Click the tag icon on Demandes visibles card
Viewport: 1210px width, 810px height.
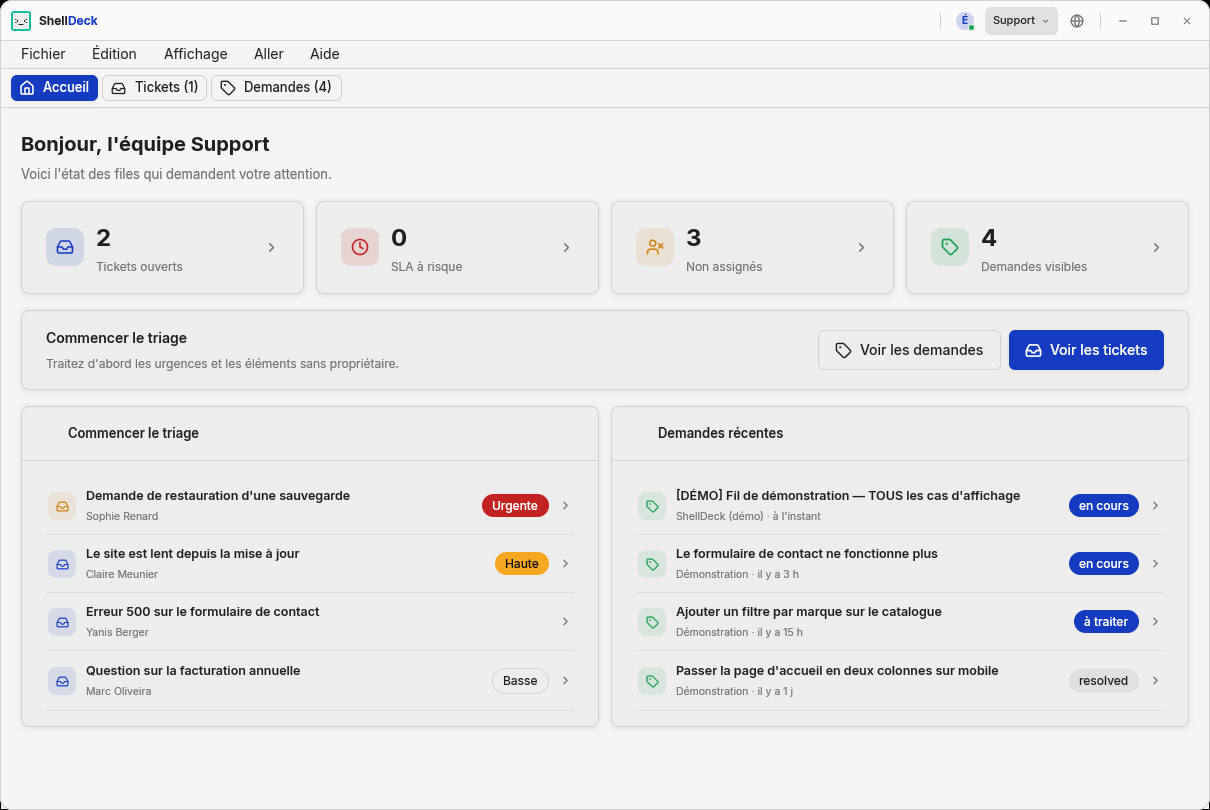click(950, 247)
